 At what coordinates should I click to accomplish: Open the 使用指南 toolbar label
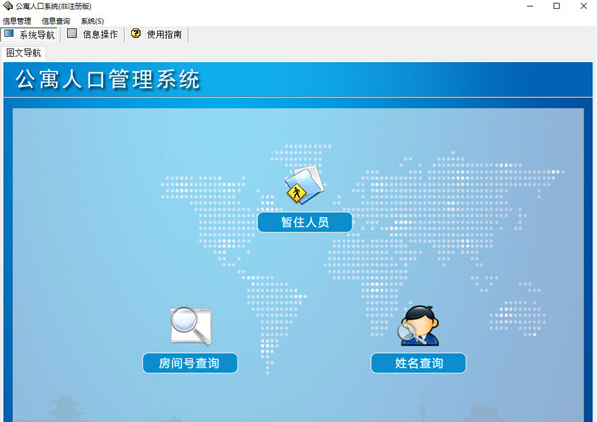(164, 34)
